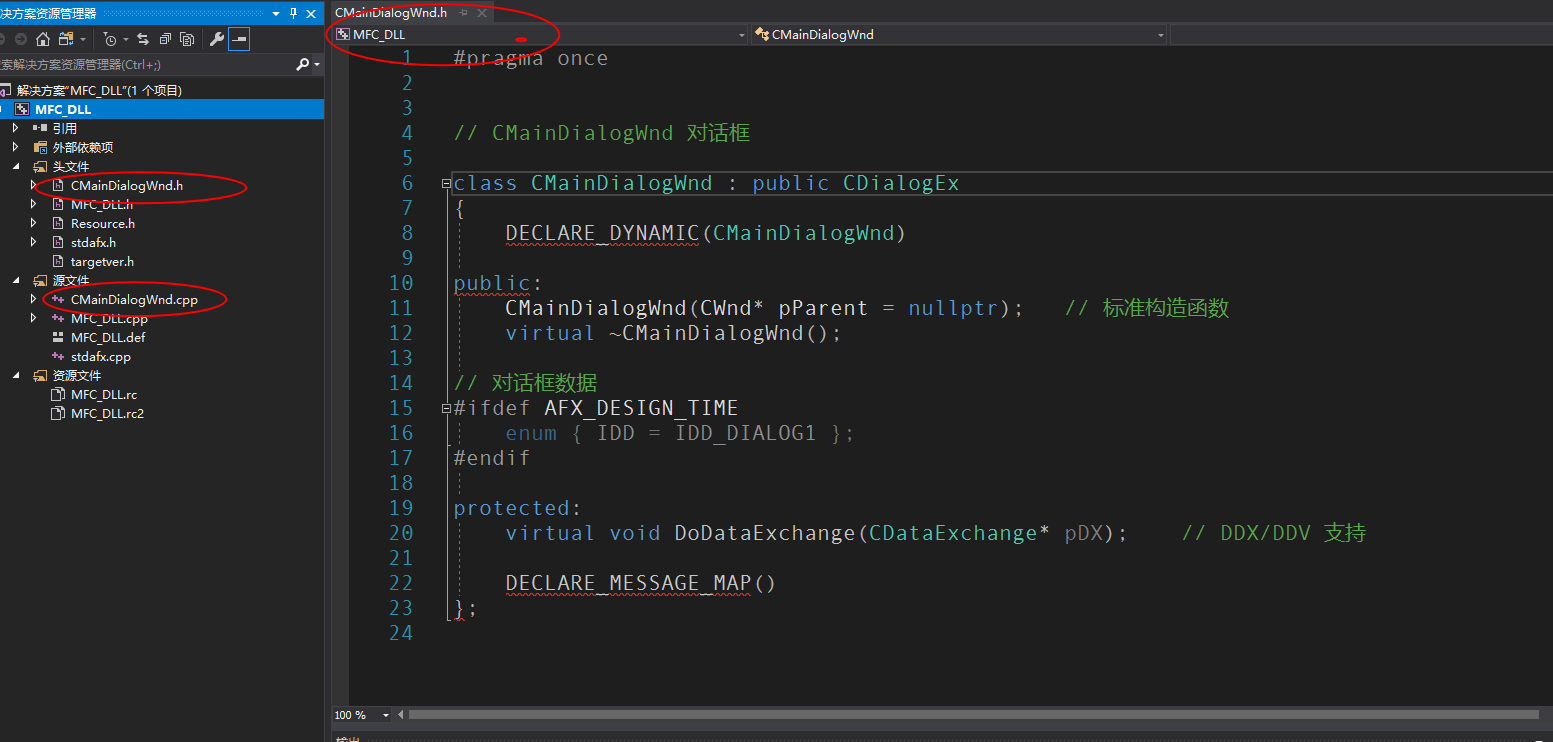Click the search magnifier icon
1553x742 pixels.
pos(303,64)
